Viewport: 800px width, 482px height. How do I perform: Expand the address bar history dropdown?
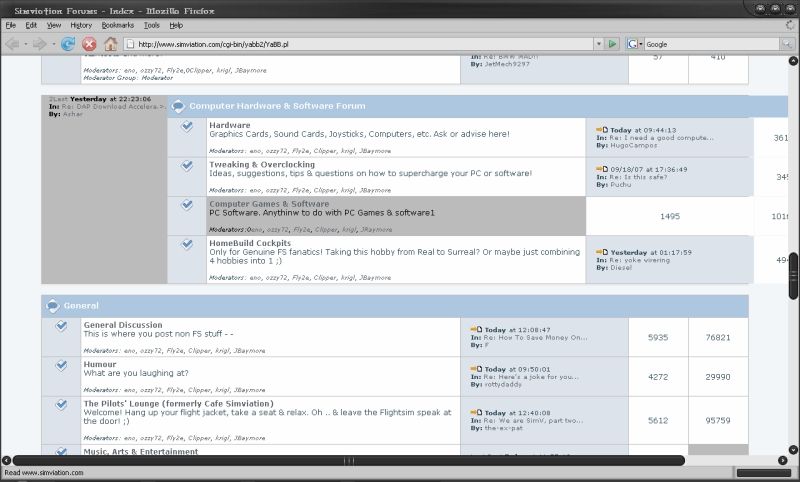point(597,44)
